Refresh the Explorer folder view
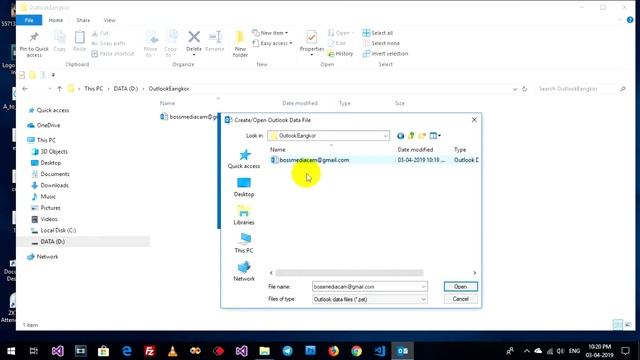This screenshot has width=640, height=360. (524, 89)
